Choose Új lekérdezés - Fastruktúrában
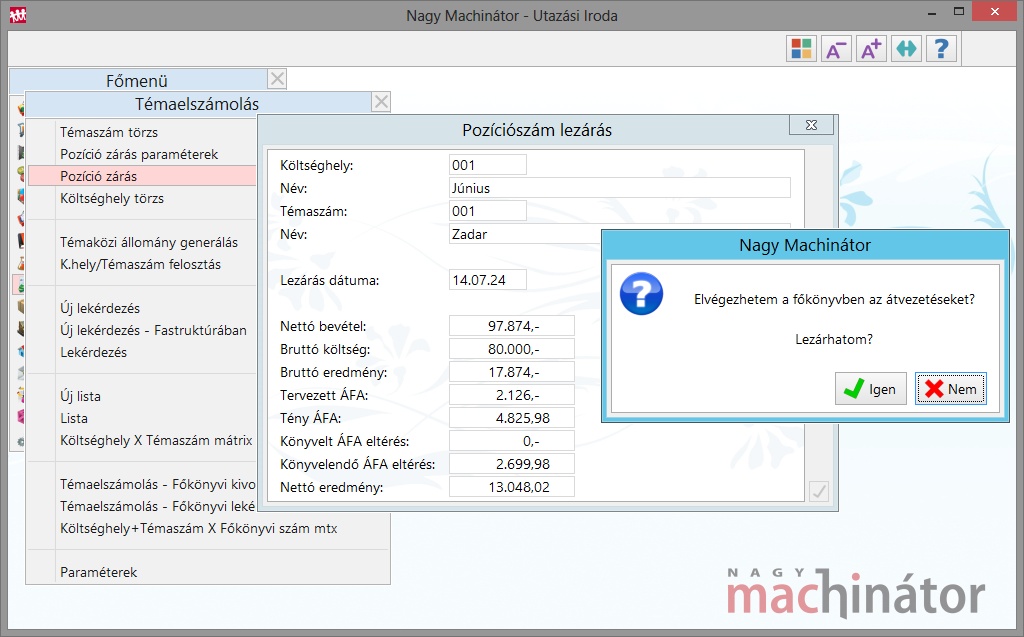Image resolution: width=1024 pixels, height=637 pixels. [x=153, y=330]
